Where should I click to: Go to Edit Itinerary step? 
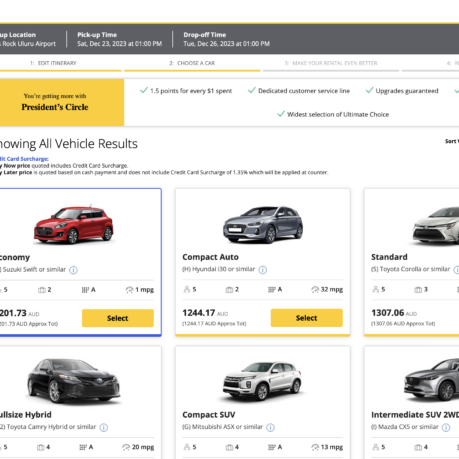tap(53, 63)
